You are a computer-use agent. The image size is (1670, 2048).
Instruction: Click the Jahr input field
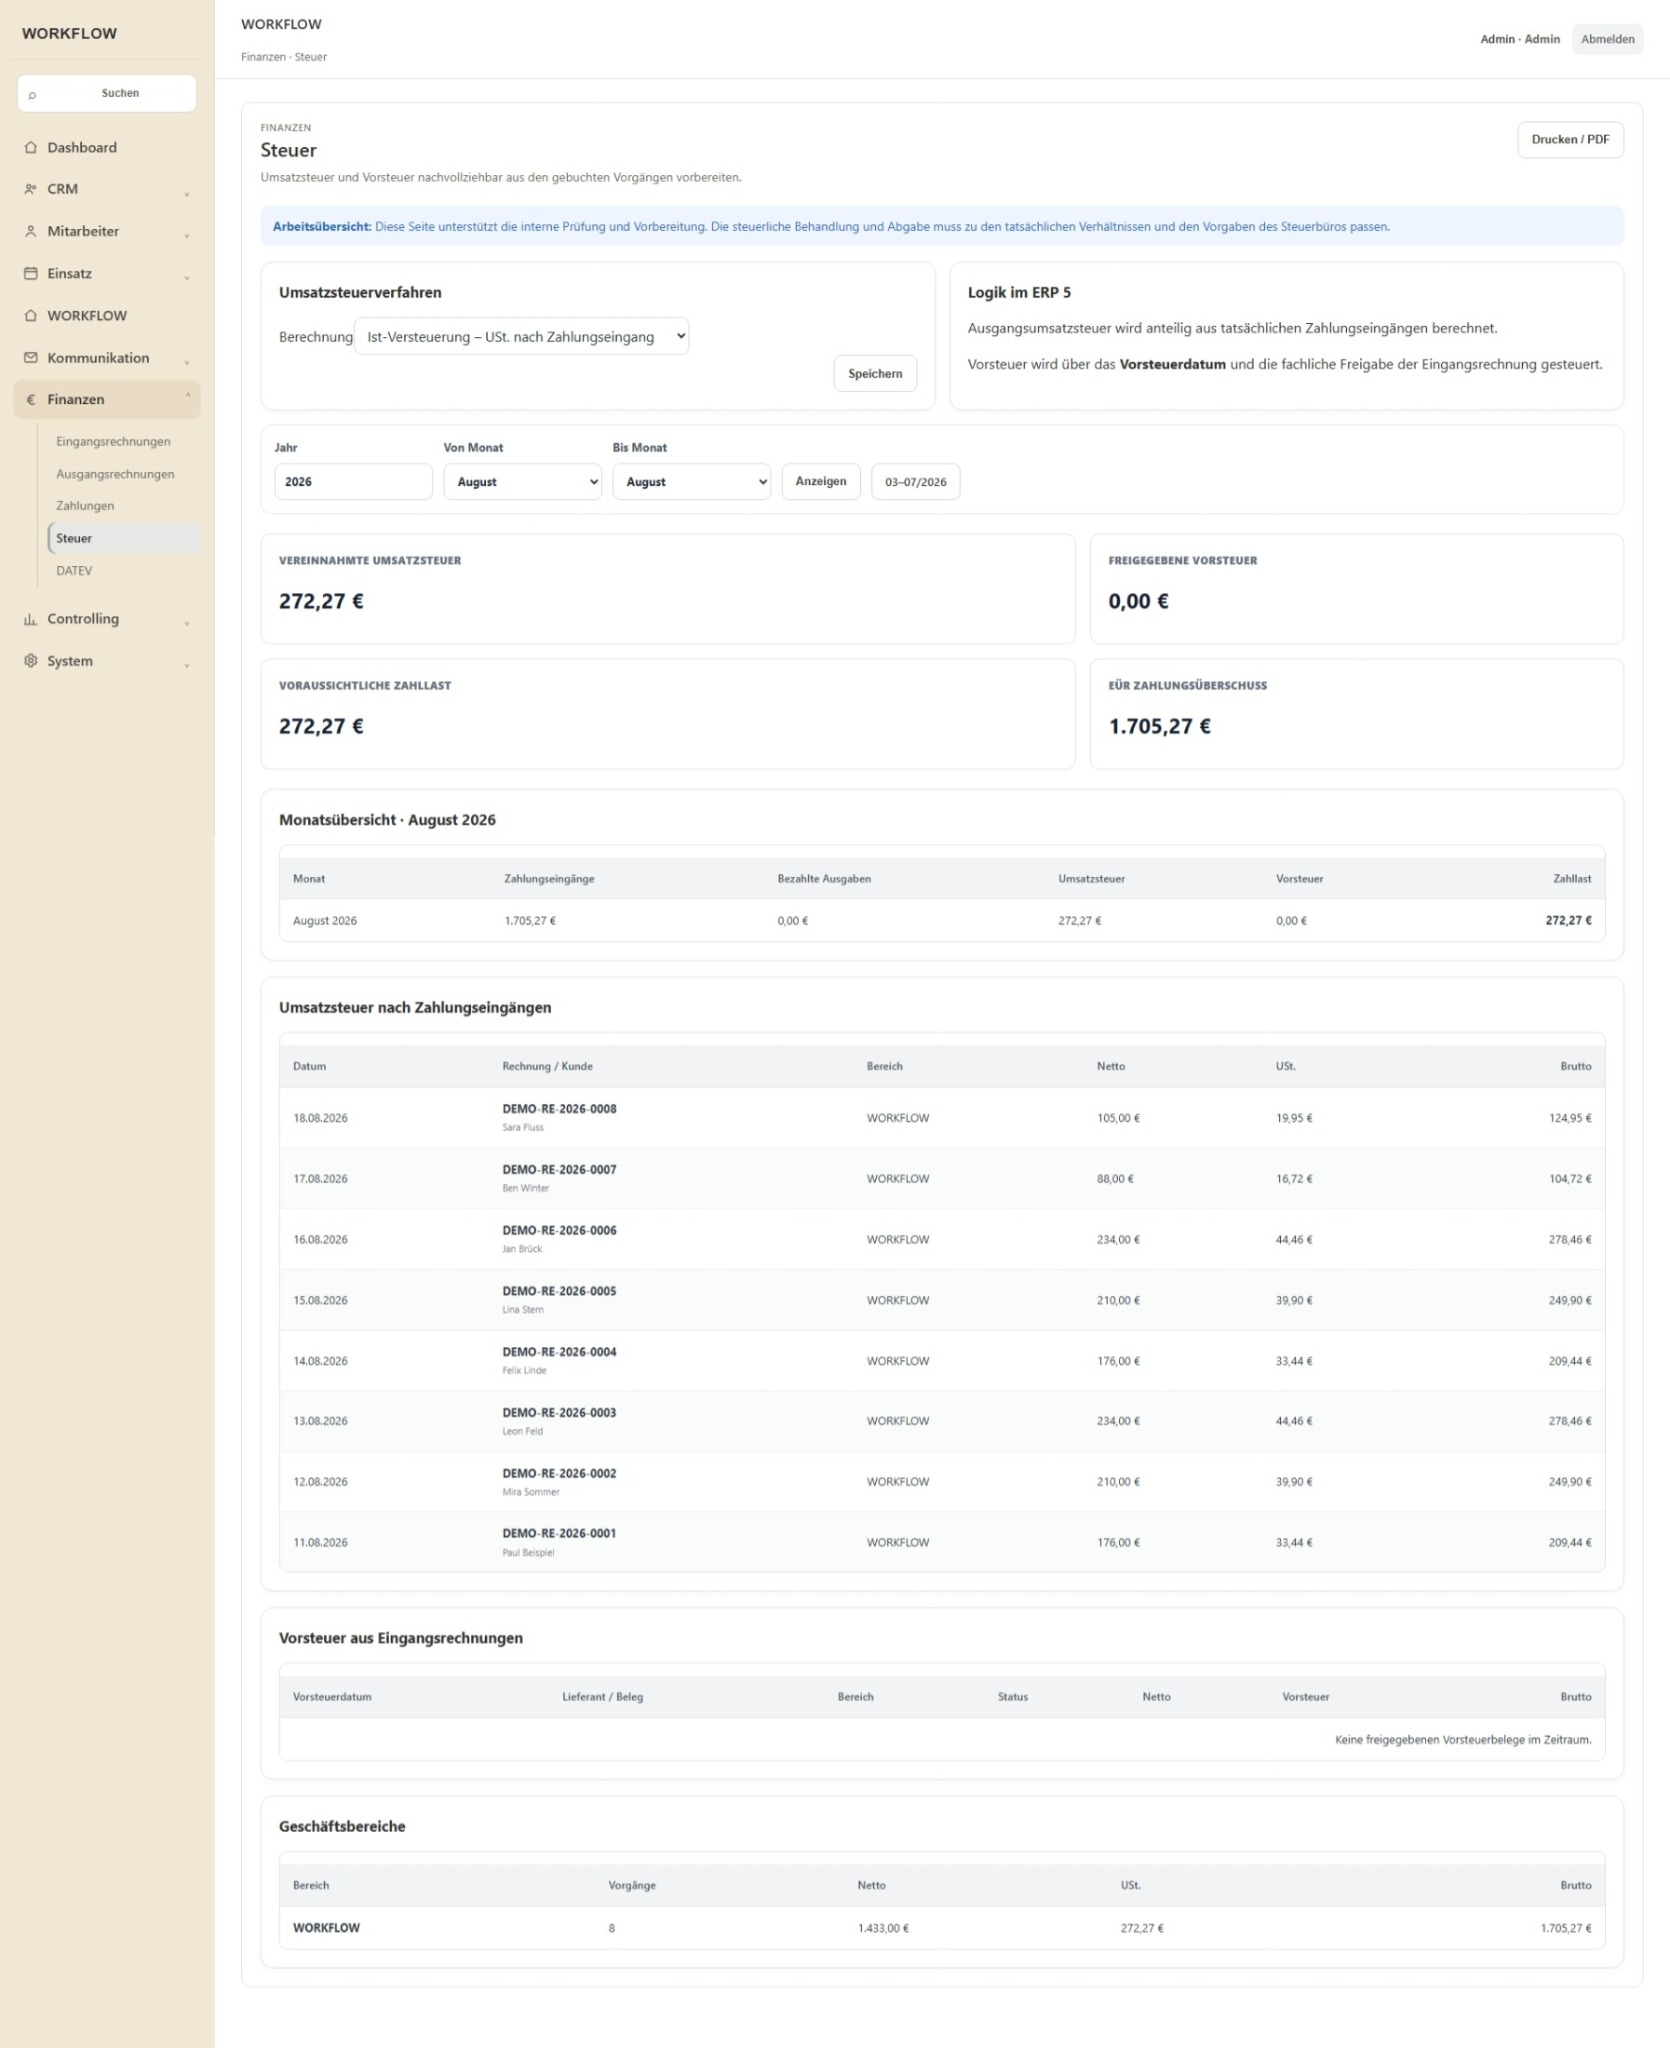pyautogui.click(x=353, y=482)
